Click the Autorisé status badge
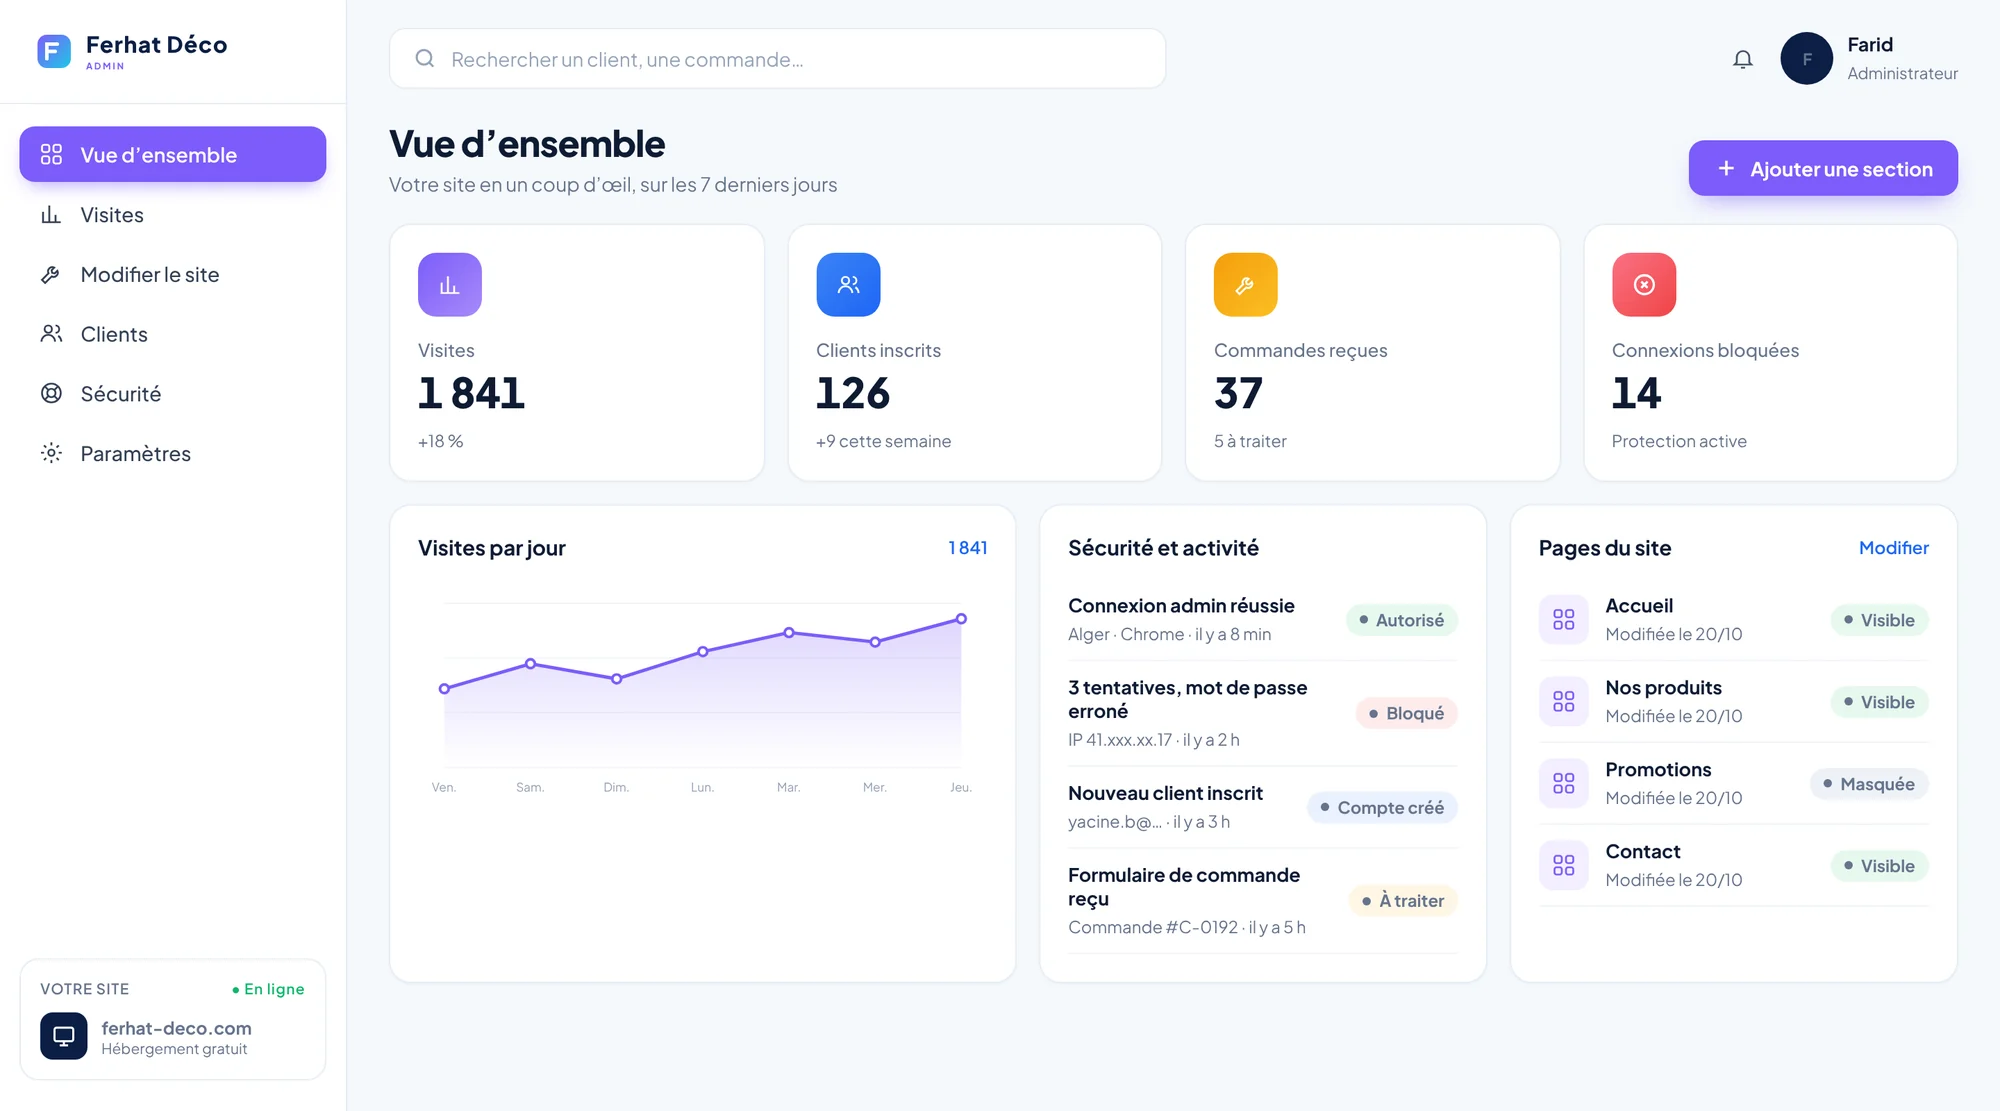This screenshot has width=2000, height=1111. (1401, 620)
